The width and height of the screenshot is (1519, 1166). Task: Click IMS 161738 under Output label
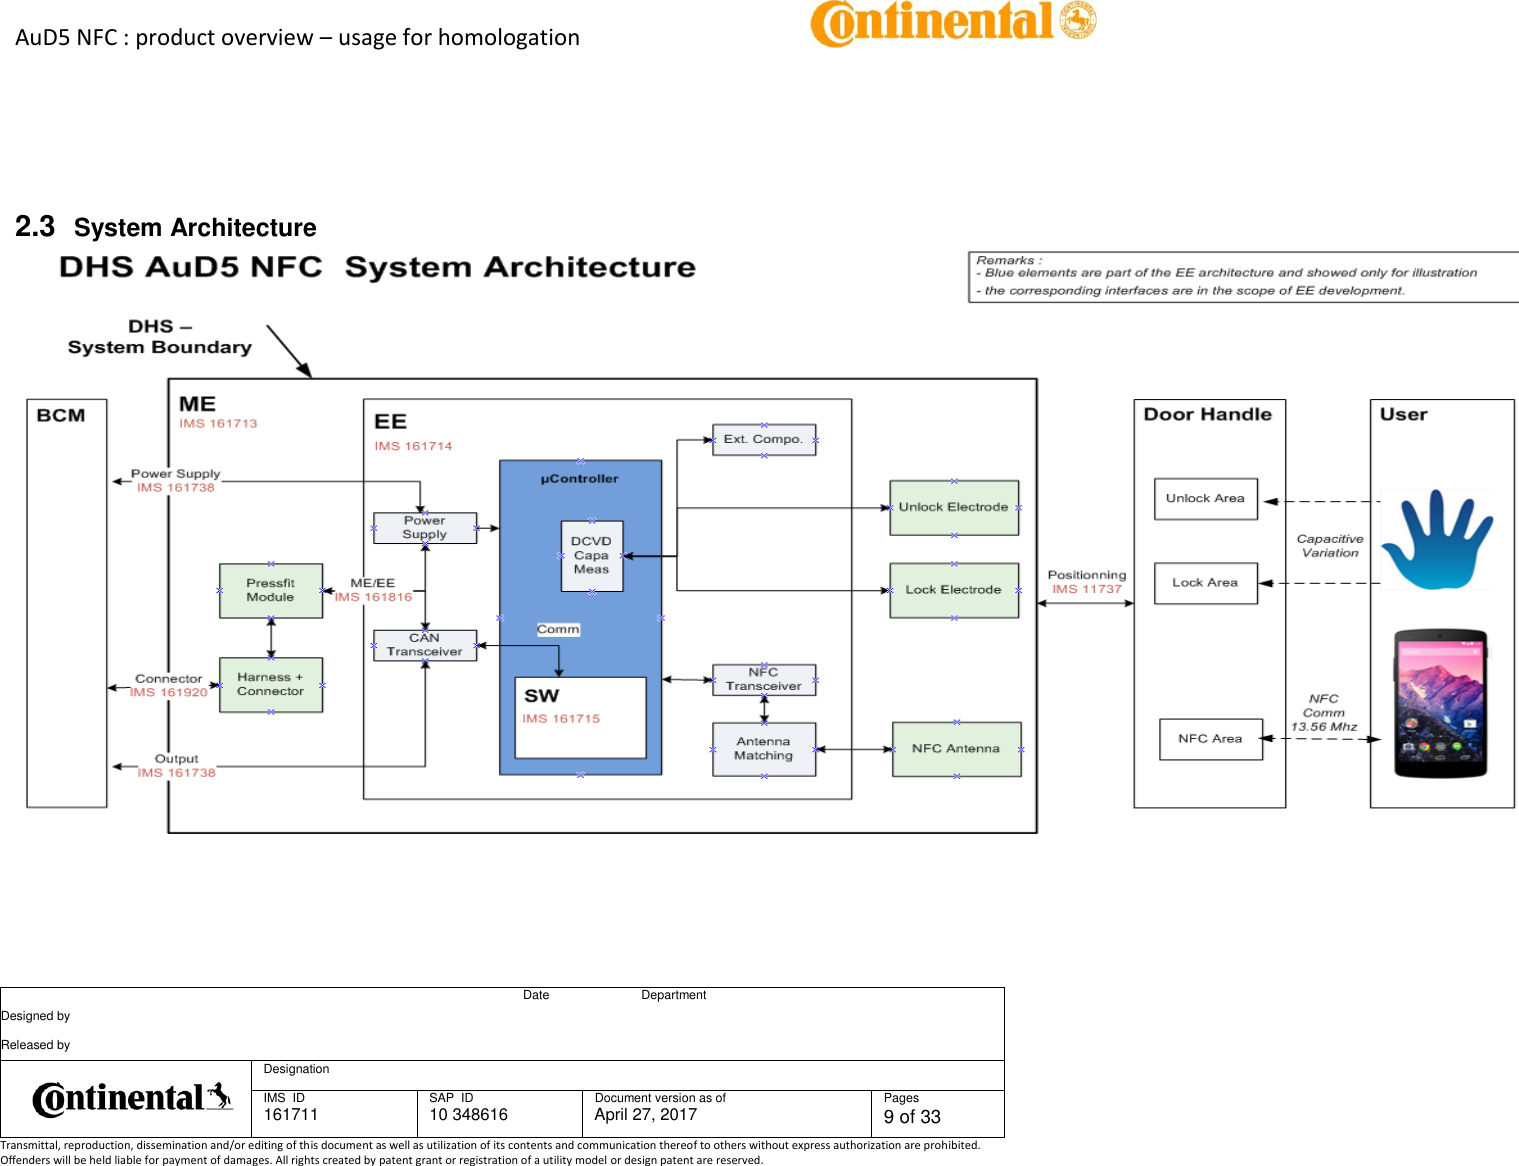point(177,773)
